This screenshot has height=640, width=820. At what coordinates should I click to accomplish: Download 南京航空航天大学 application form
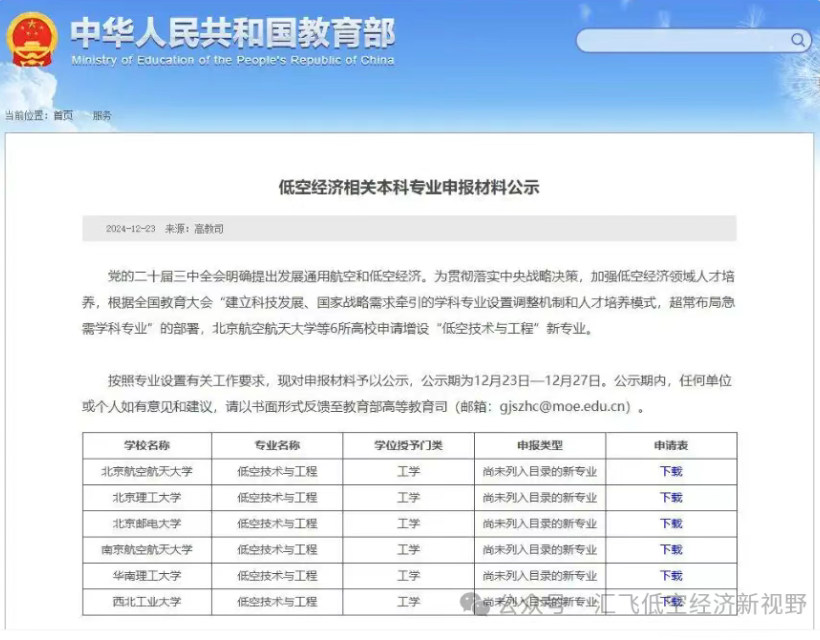[x=671, y=549]
